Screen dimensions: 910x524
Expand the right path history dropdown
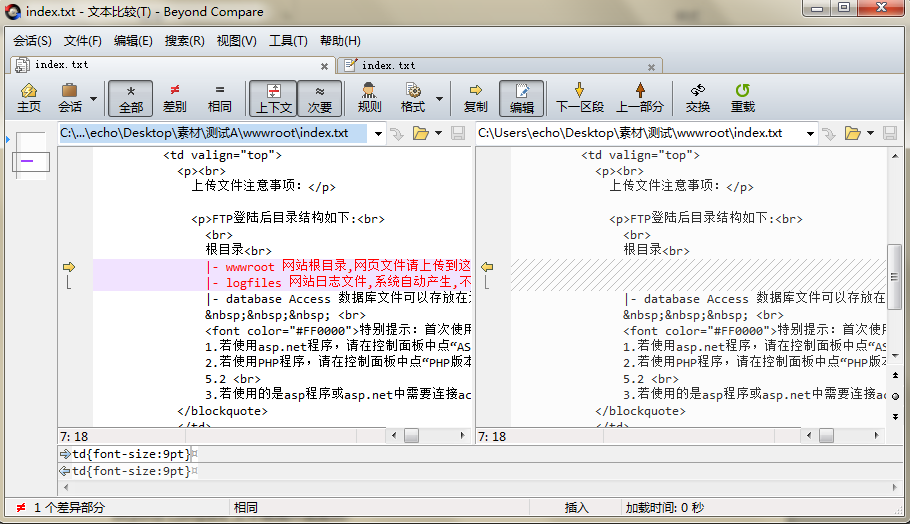[x=810, y=133]
